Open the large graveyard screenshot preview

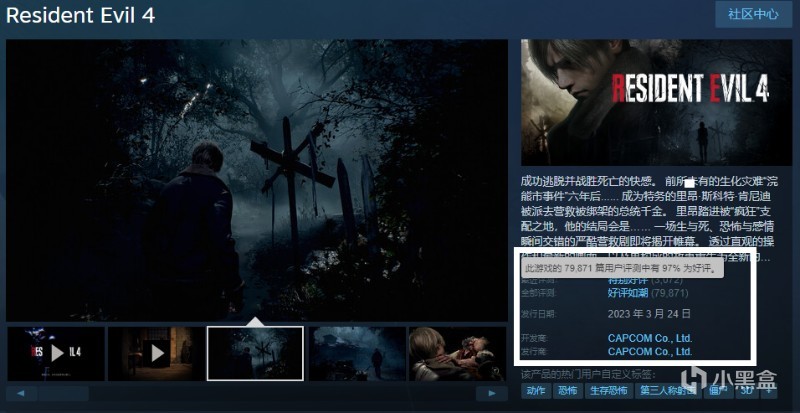257,180
